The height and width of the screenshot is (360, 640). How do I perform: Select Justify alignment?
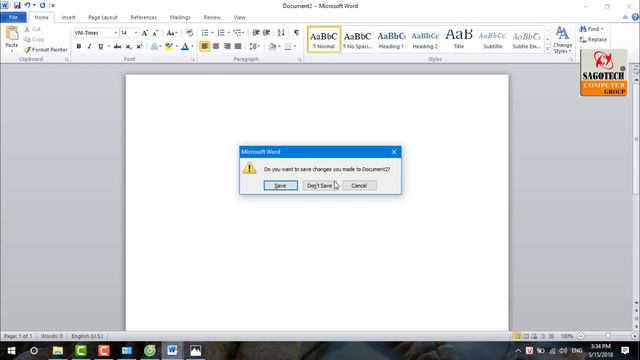click(238, 47)
